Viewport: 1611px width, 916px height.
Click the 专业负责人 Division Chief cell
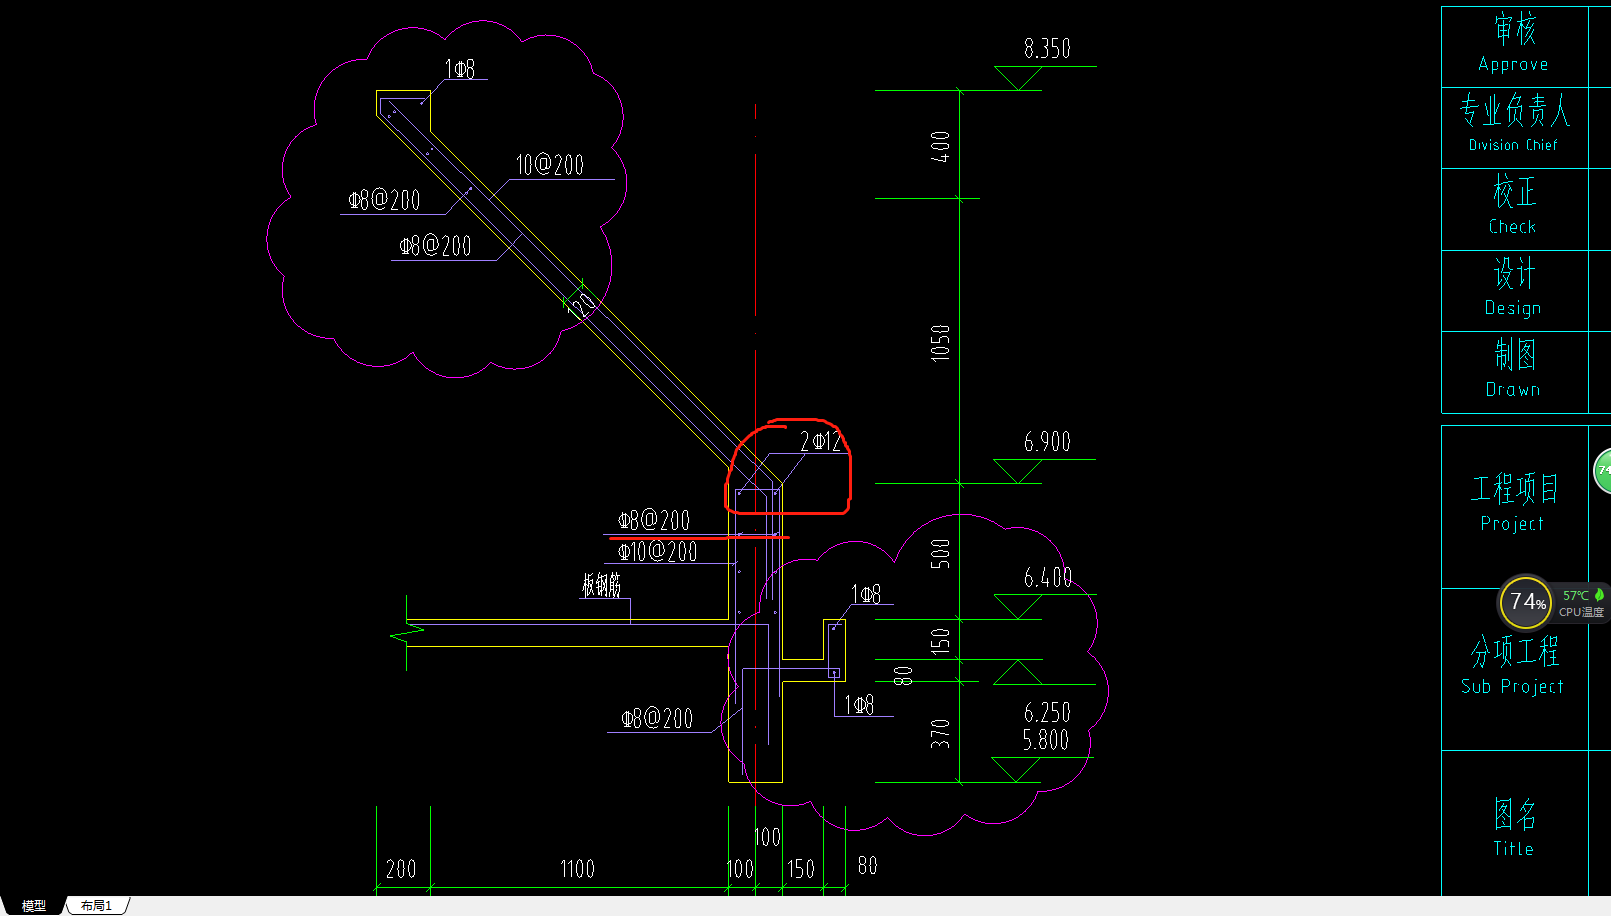1514,127
